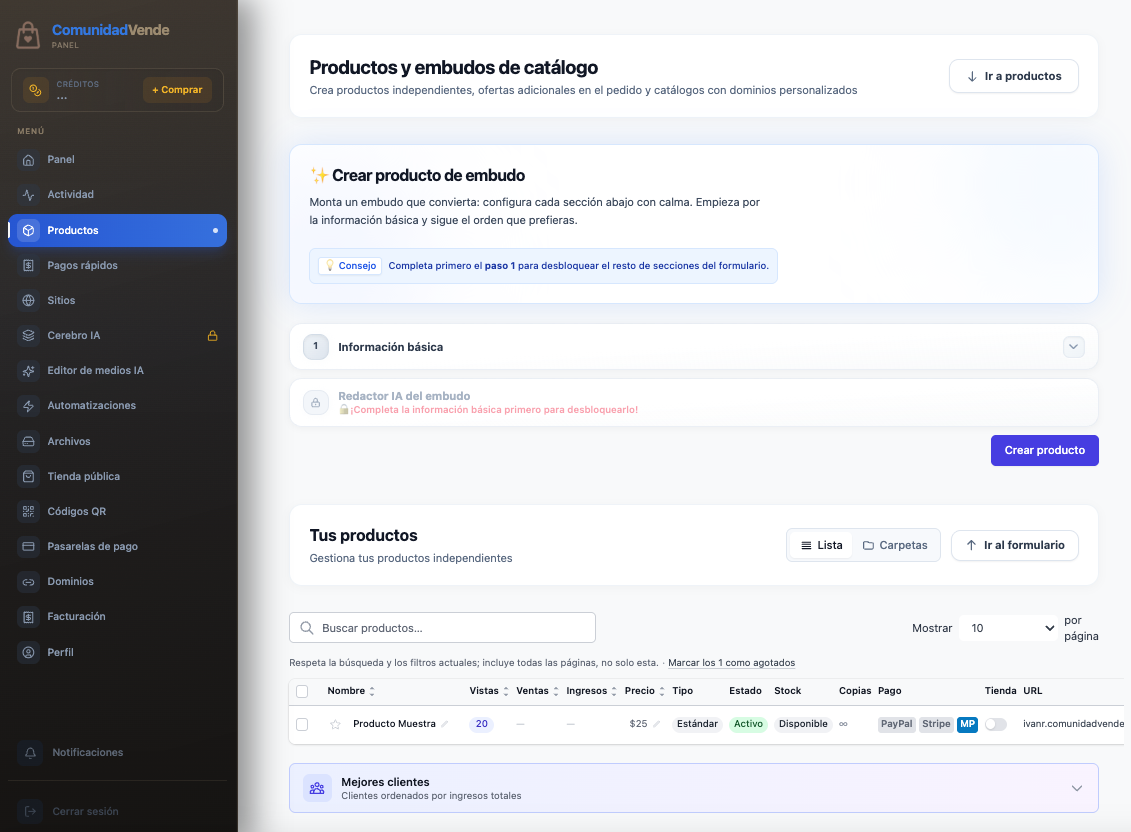This screenshot has height=832, width=1131.
Task: Click the Crear producto button
Action: [x=1044, y=450]
